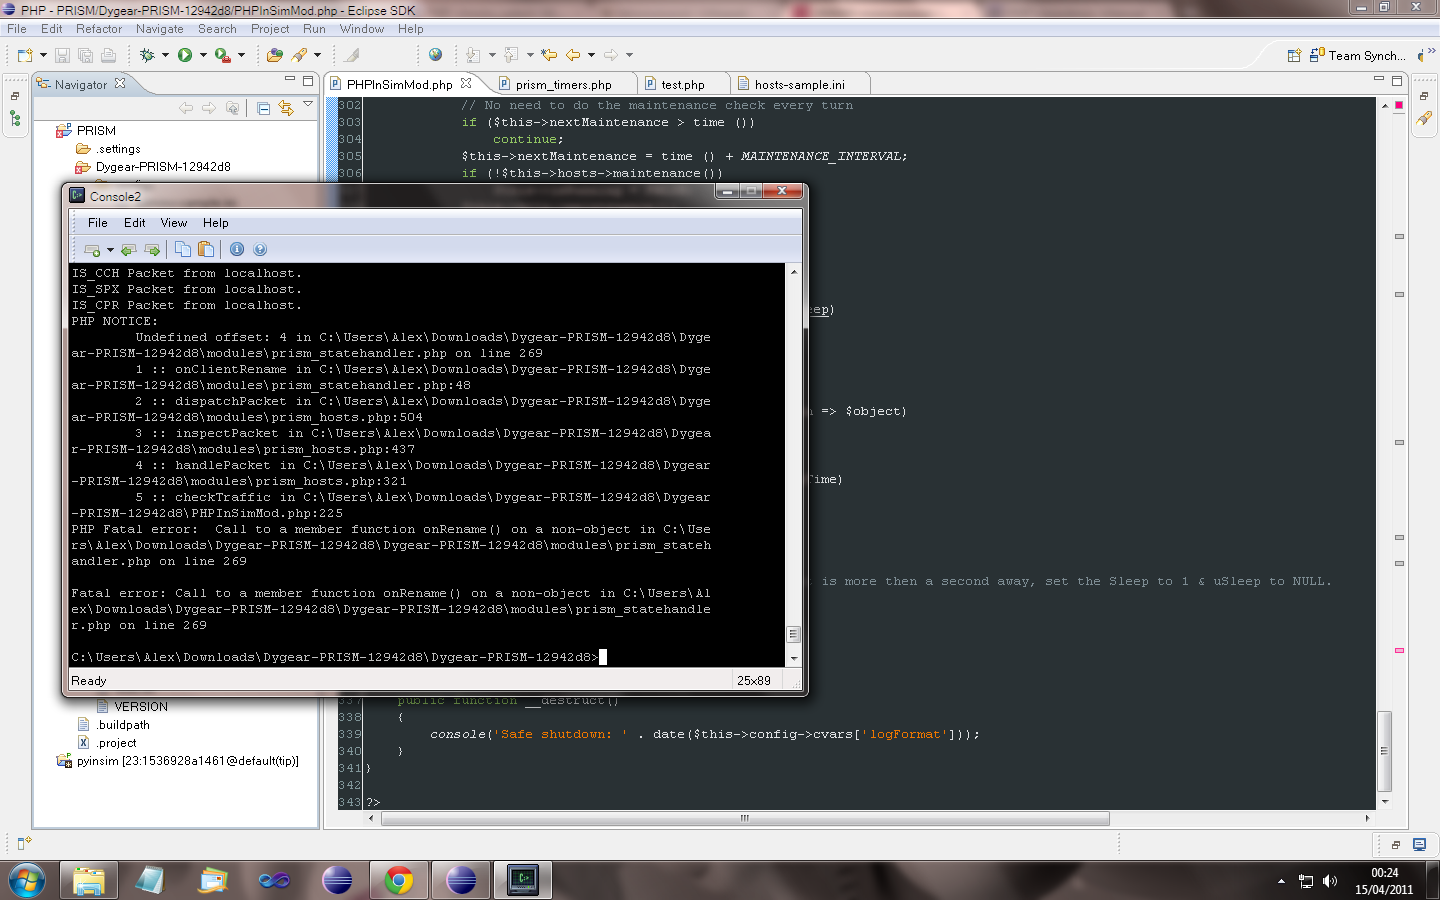Open Windows Start menu orb
Viewport: 1440px width, 900px height.
[27, 881]
